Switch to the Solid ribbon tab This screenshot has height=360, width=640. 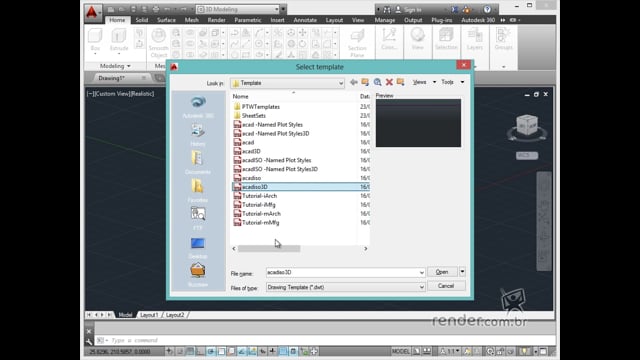pyautogui.click(x=142, y=20)
